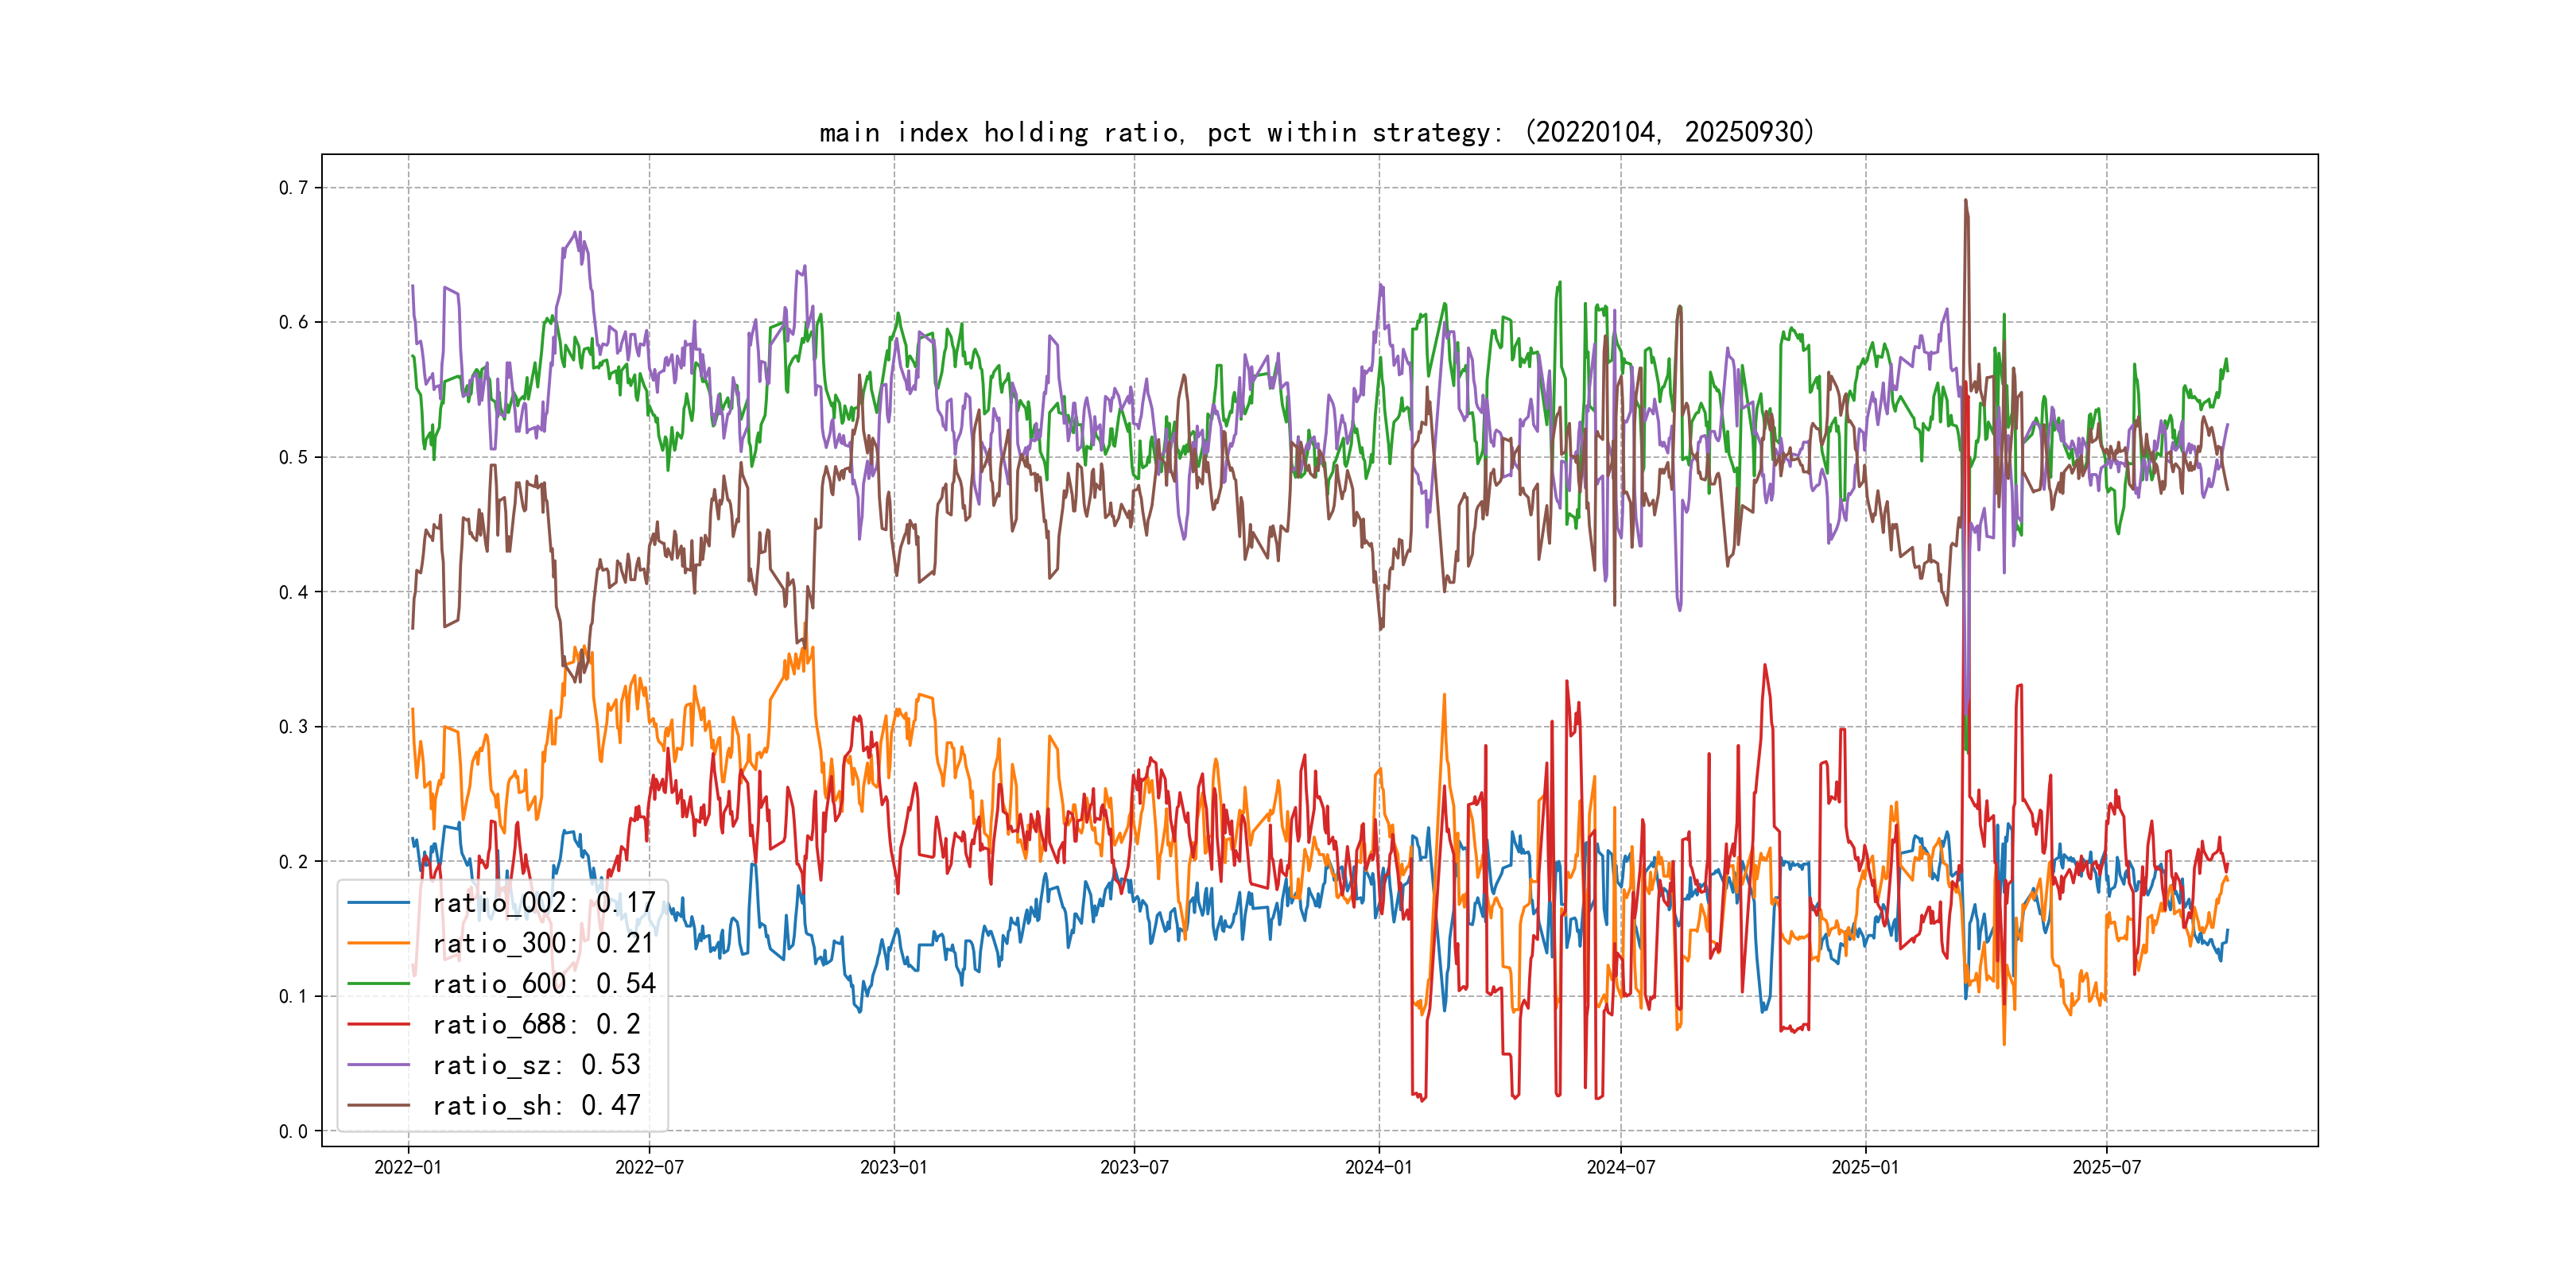2576x1288 pixels.
Task: Select the 'ratio_sh: 0.47' legend label
Action: coord(536,1105)
